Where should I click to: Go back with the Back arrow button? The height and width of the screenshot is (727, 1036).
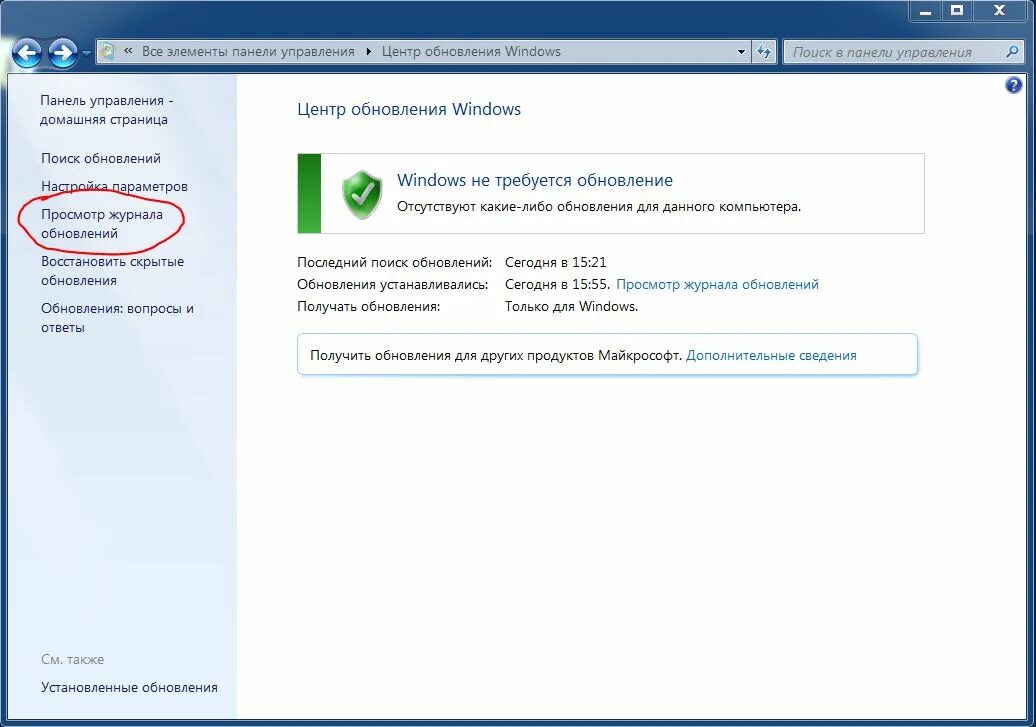click(x=28, y=52)
